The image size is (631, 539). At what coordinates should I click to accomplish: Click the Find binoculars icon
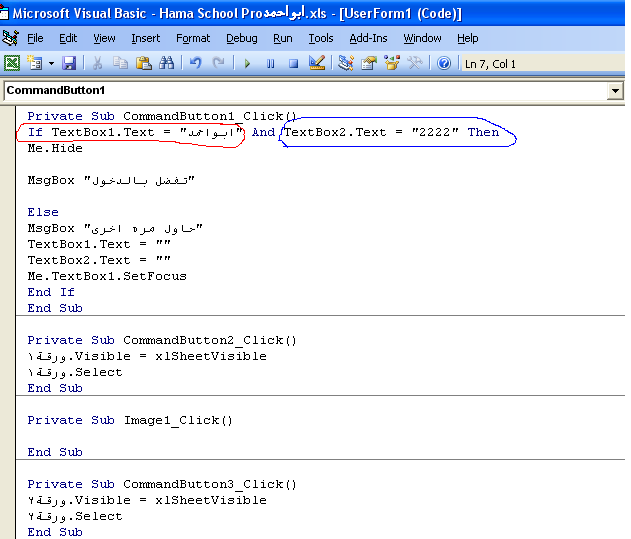click(166, 63)
